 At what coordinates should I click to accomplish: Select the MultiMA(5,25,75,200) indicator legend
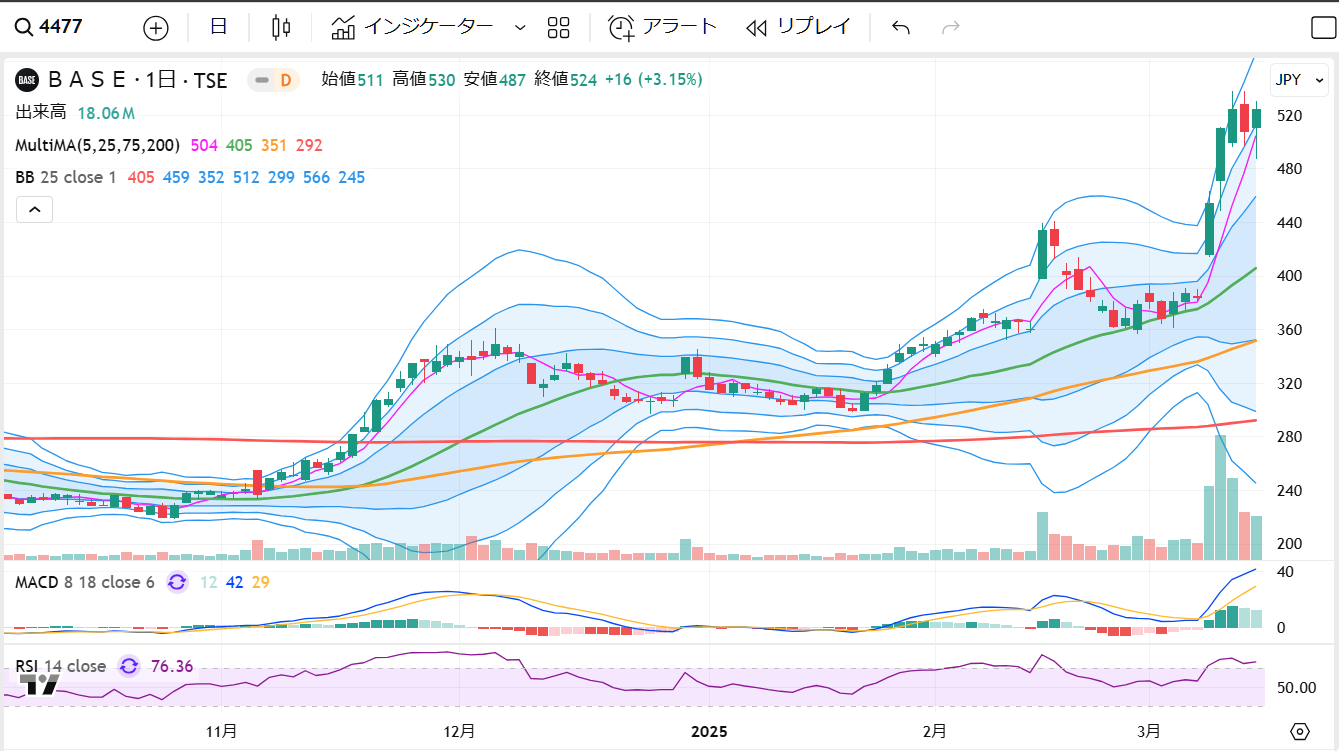[97, 145]
